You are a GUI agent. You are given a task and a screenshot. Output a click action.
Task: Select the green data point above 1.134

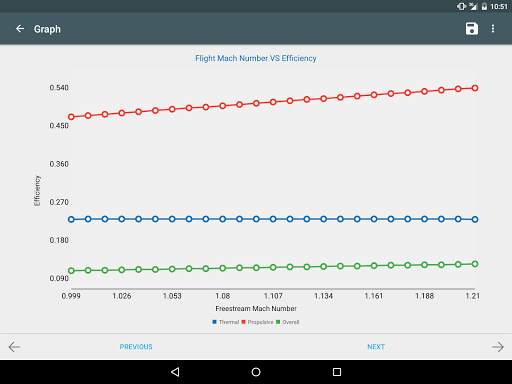point(323,266)
